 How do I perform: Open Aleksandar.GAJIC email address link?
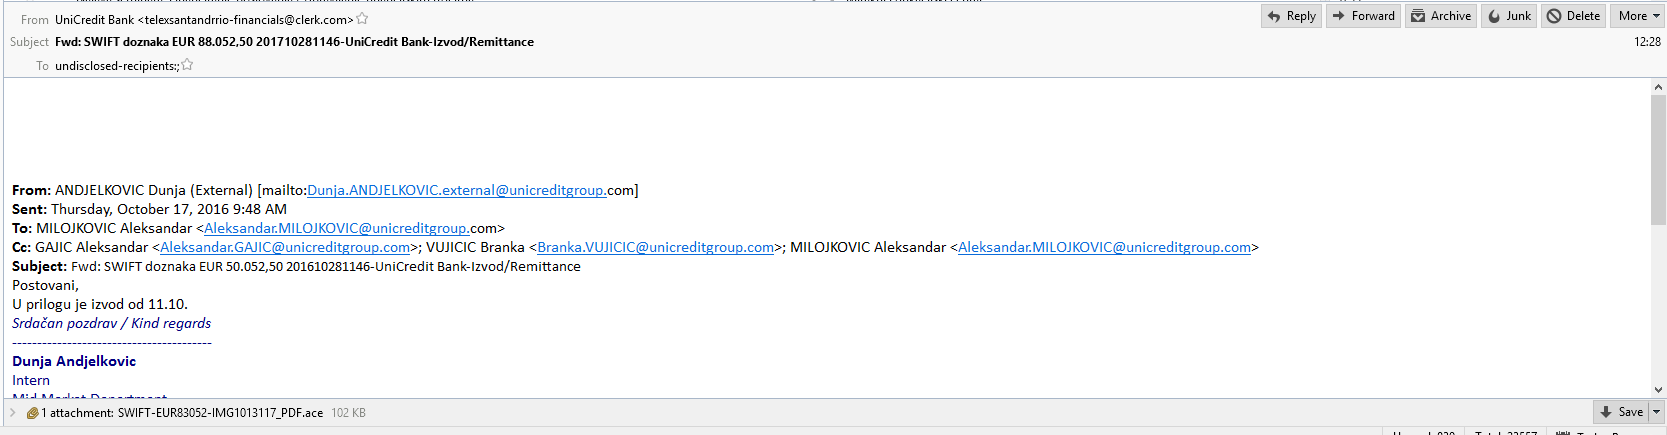pos(285,247)
